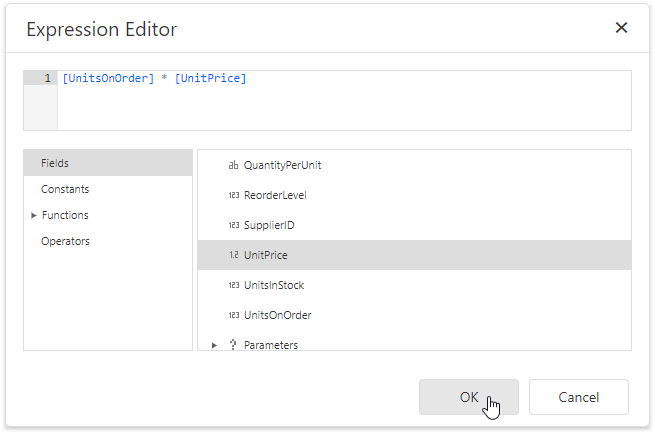Click the integer icon next to ReorderLevel

coord(233,195)
